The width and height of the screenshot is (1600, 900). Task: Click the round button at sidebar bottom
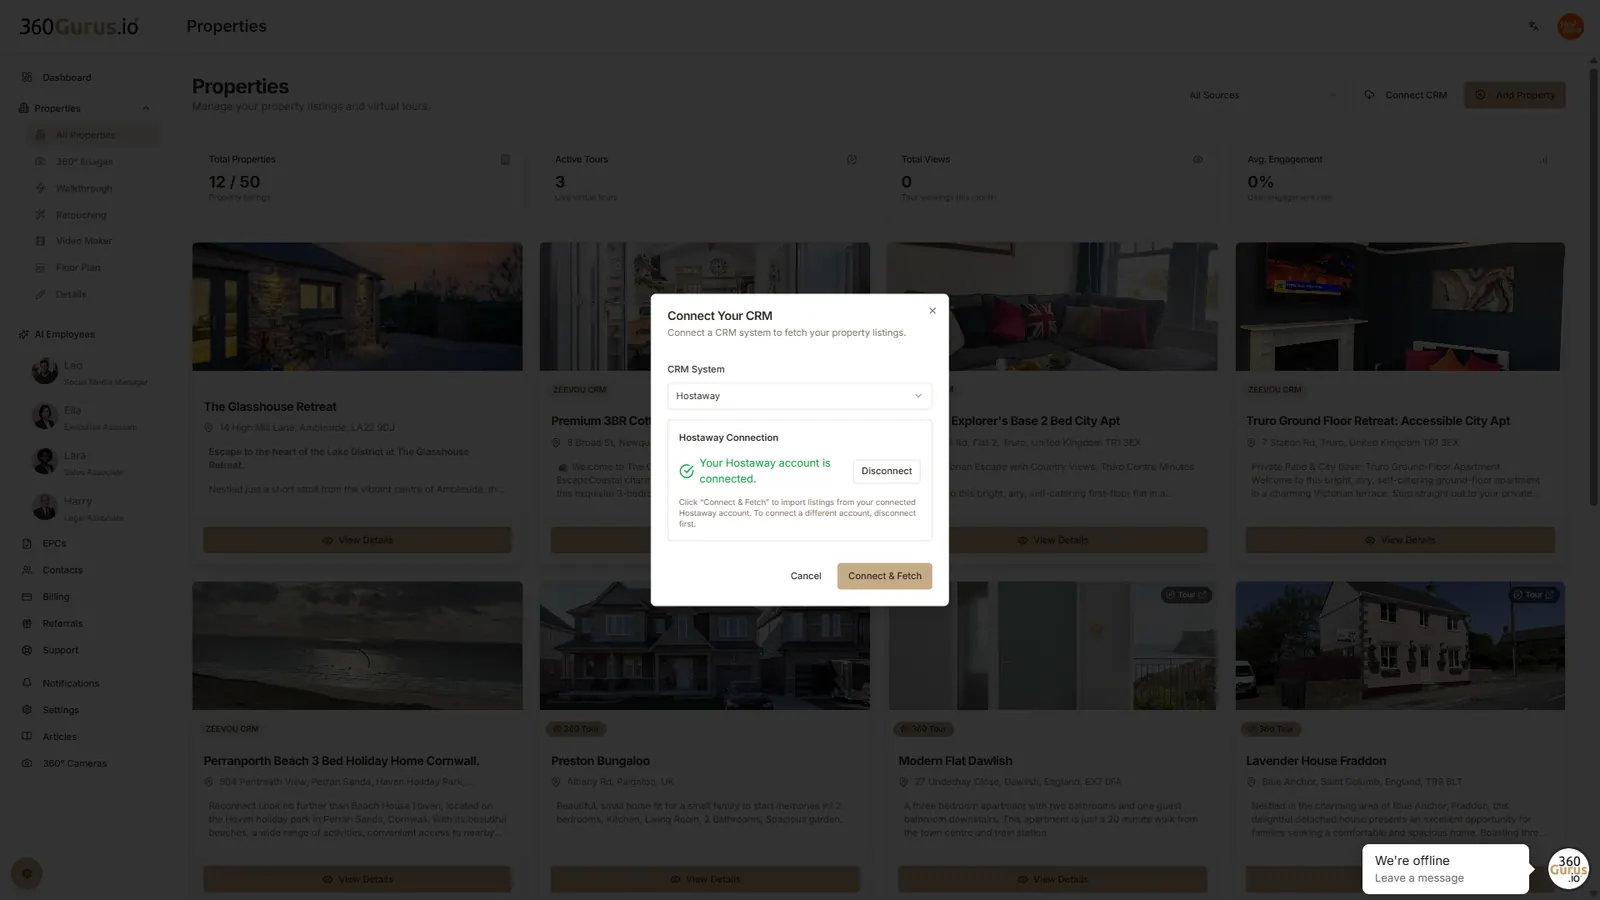[27, 873]
